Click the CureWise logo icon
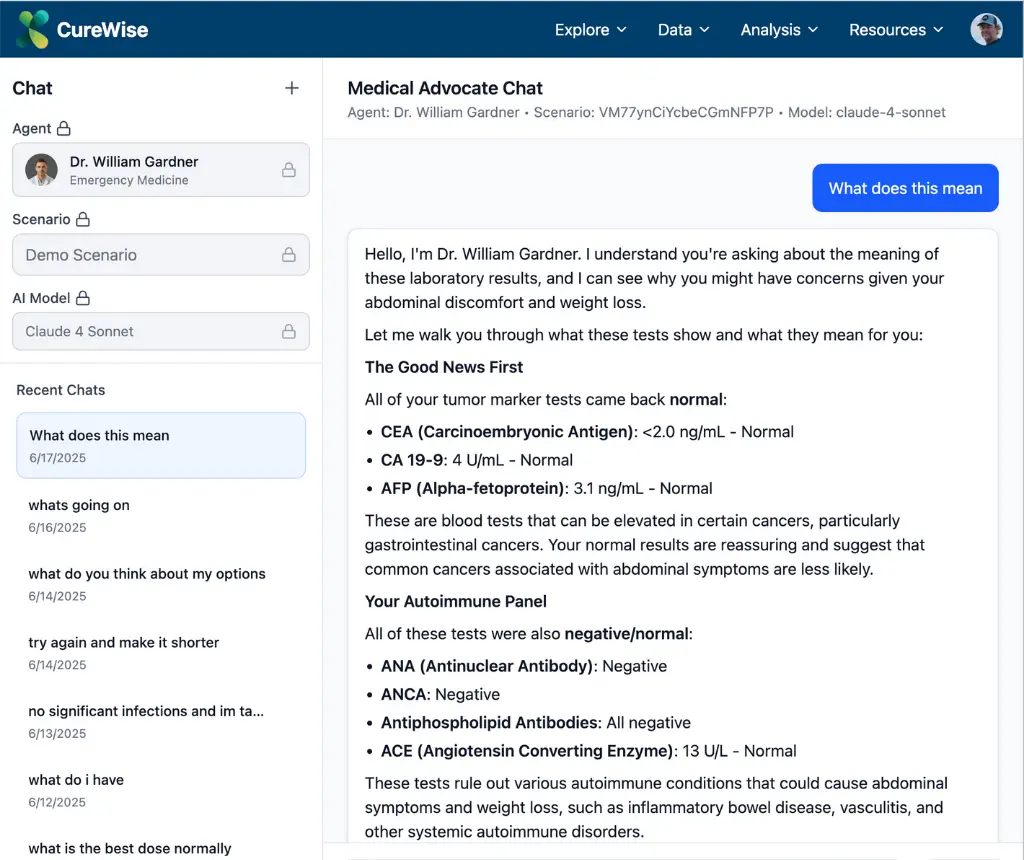The width and height of the screenshot is (1024, 860). tap(32, 29)
